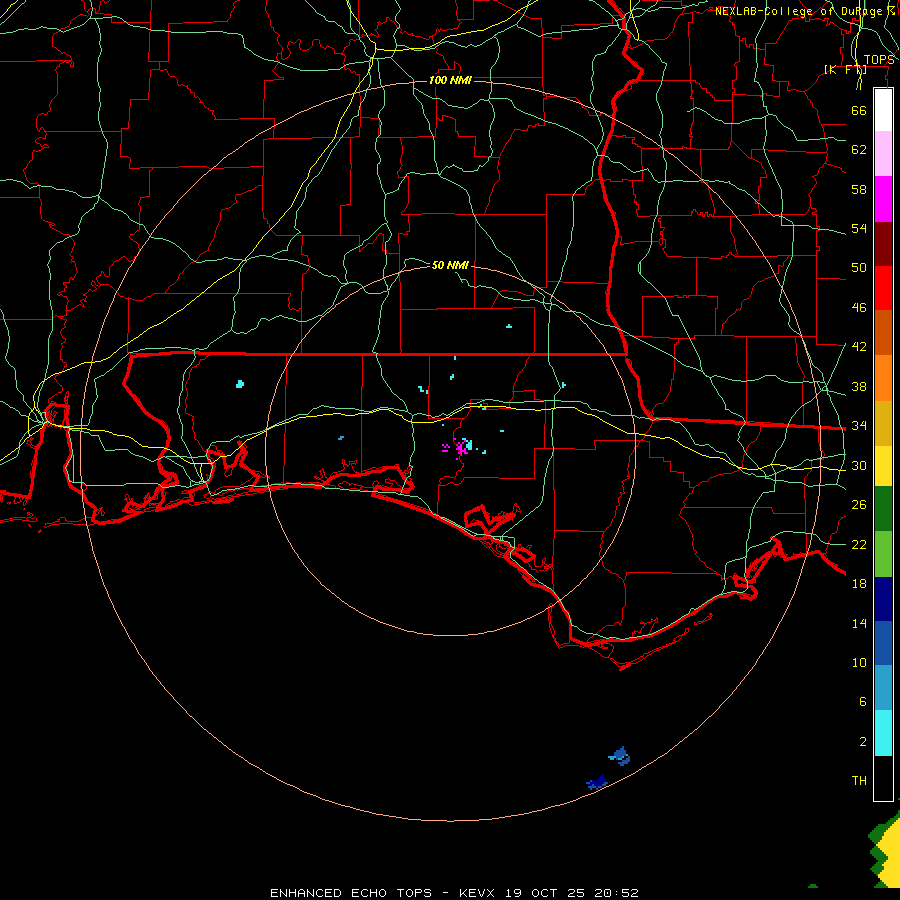Click the "54" legend value
The width and height of the screenshot is (900, 900).
point(859,228)
